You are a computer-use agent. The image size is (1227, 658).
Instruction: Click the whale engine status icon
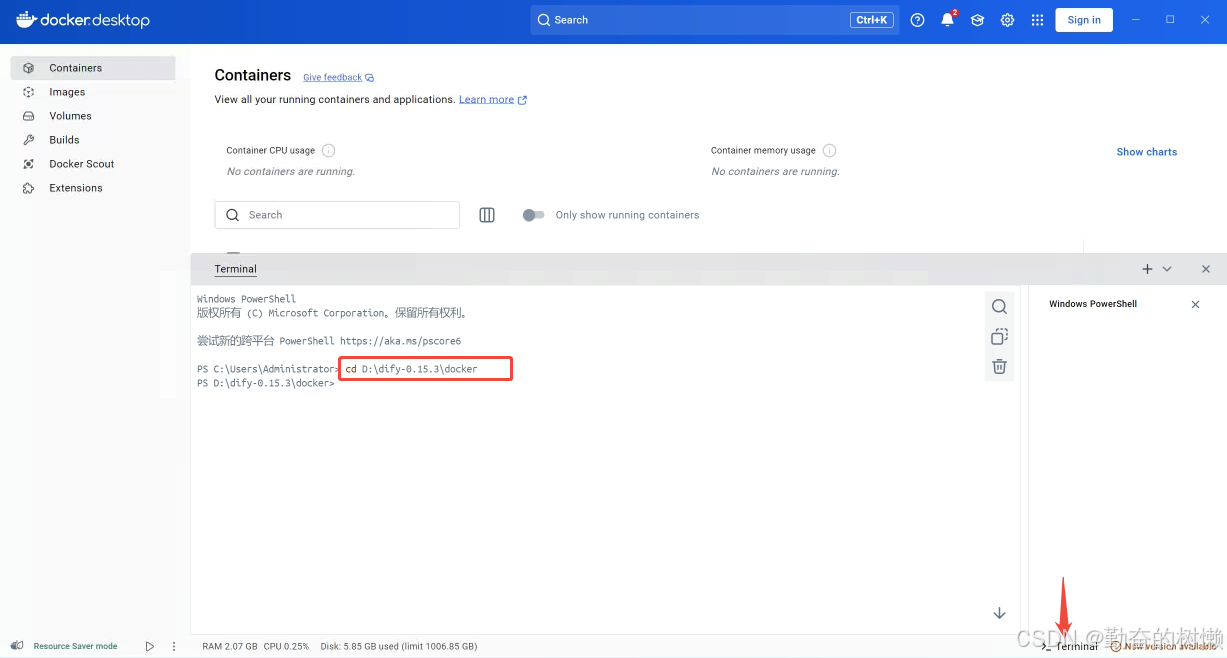[17, 646]
